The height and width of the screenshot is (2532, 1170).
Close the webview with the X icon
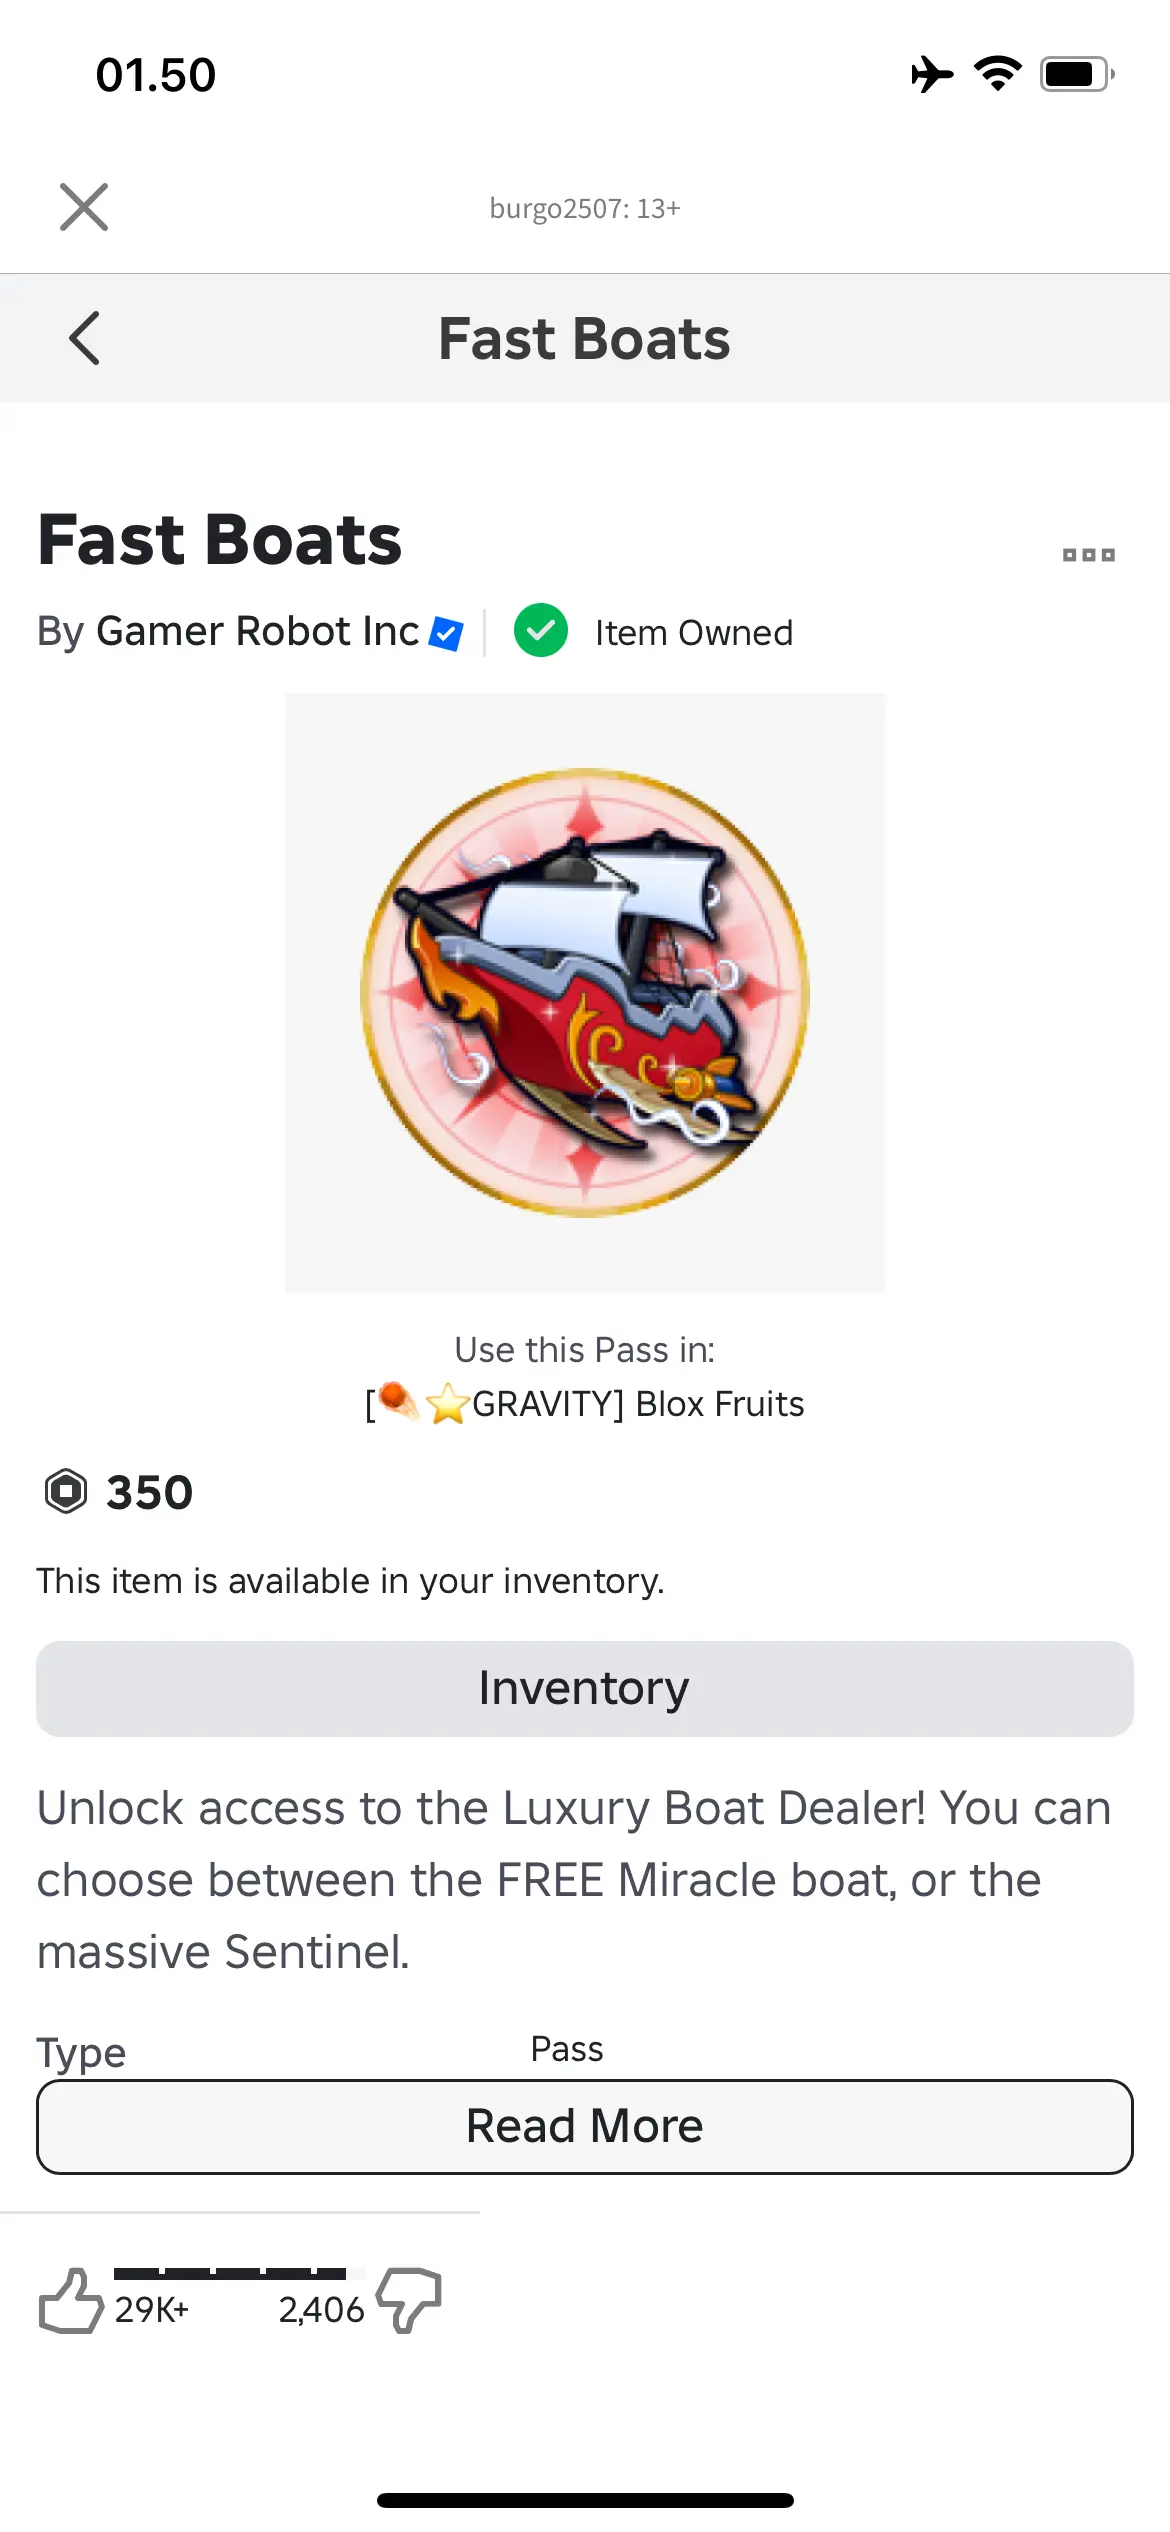click(x=84, y=207)
